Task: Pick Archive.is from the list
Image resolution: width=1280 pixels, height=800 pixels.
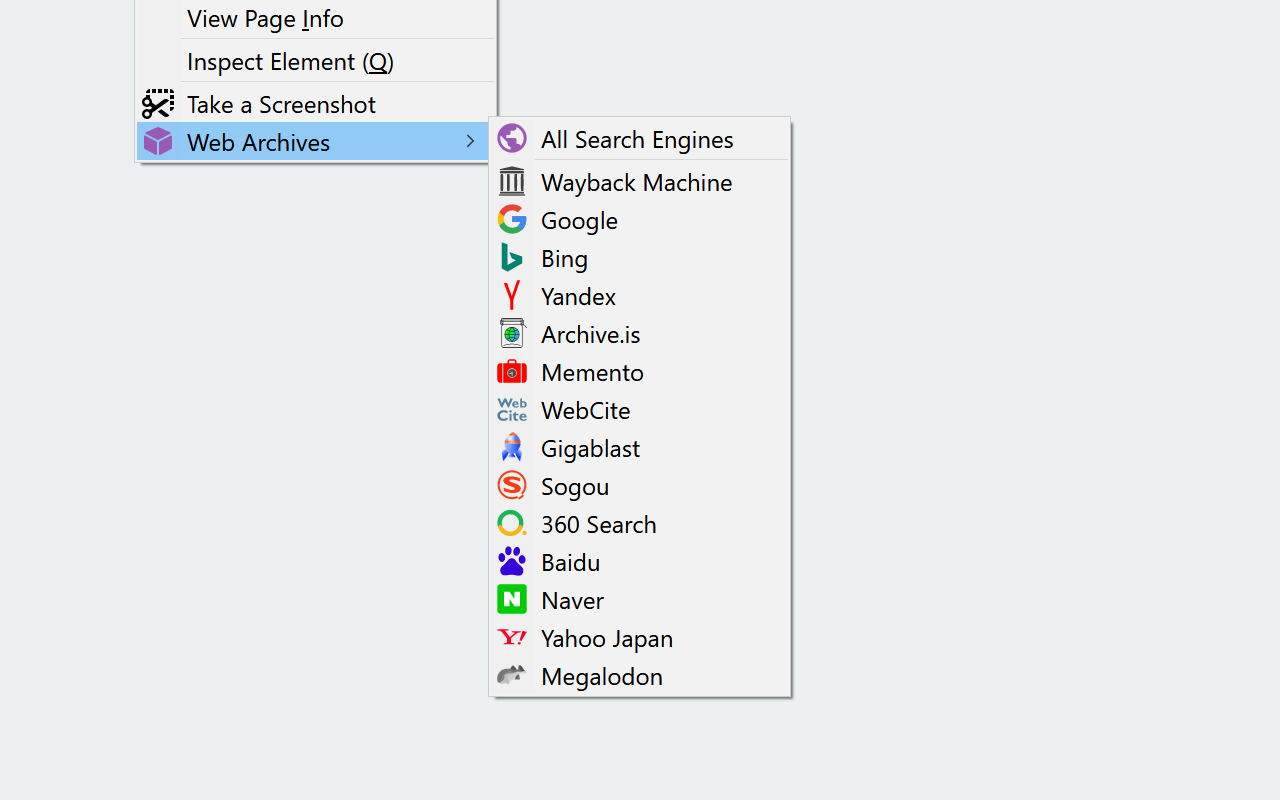Action: [x=640, y=334]
